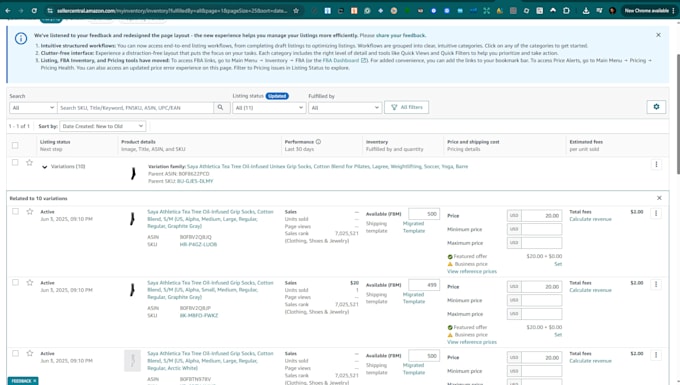Star the Arctic White listing
Image resolution: width=680 pixels, height=385 pixels.
point(29,353)
